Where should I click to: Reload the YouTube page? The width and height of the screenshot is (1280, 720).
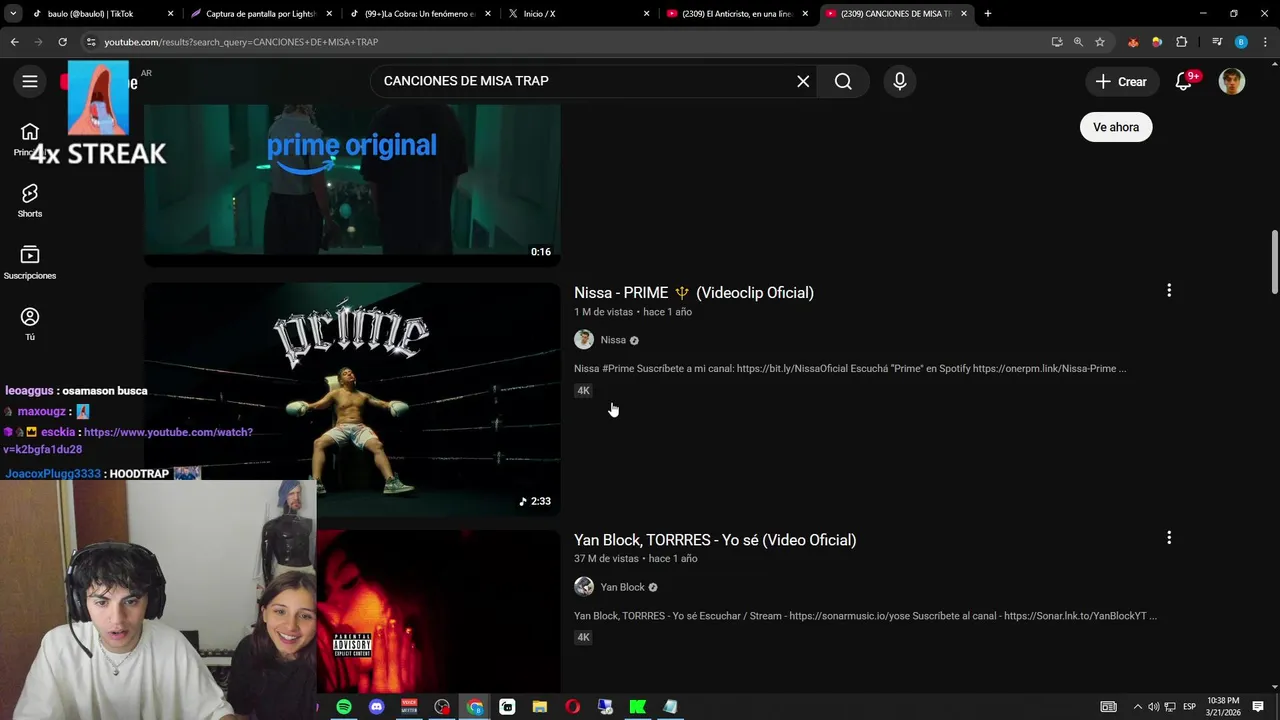coord(62,42)
